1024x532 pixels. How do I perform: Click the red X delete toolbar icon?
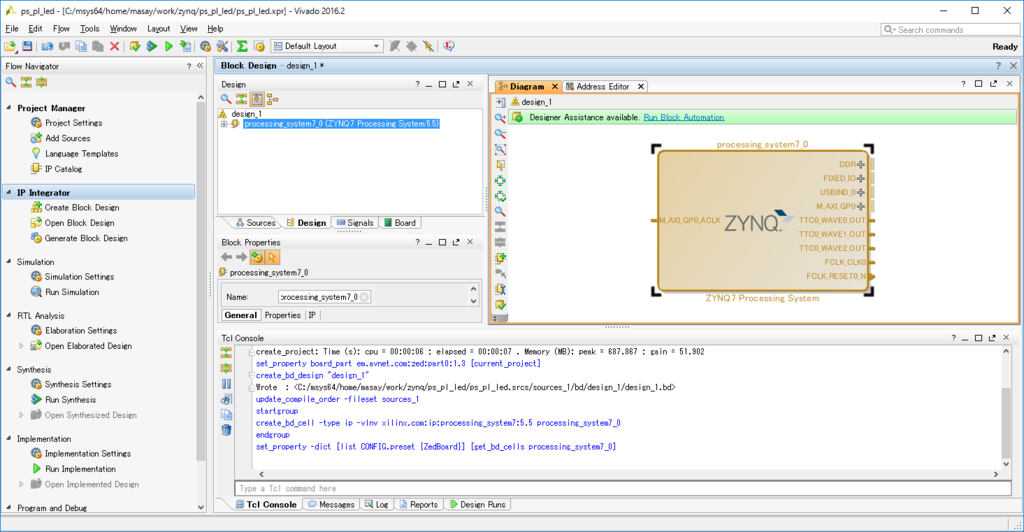pyautogui.click(x=114, y=46)
